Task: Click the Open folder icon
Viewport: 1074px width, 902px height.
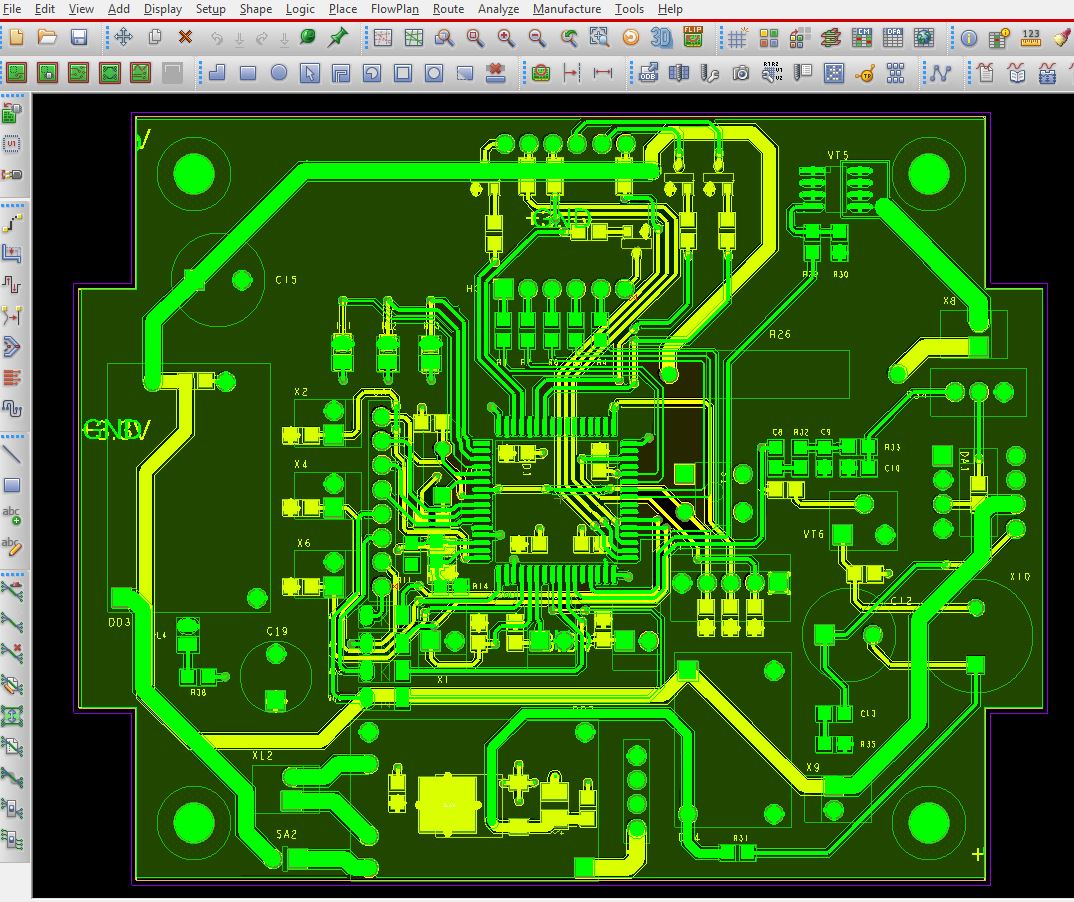Action: (x=47, y=37)
